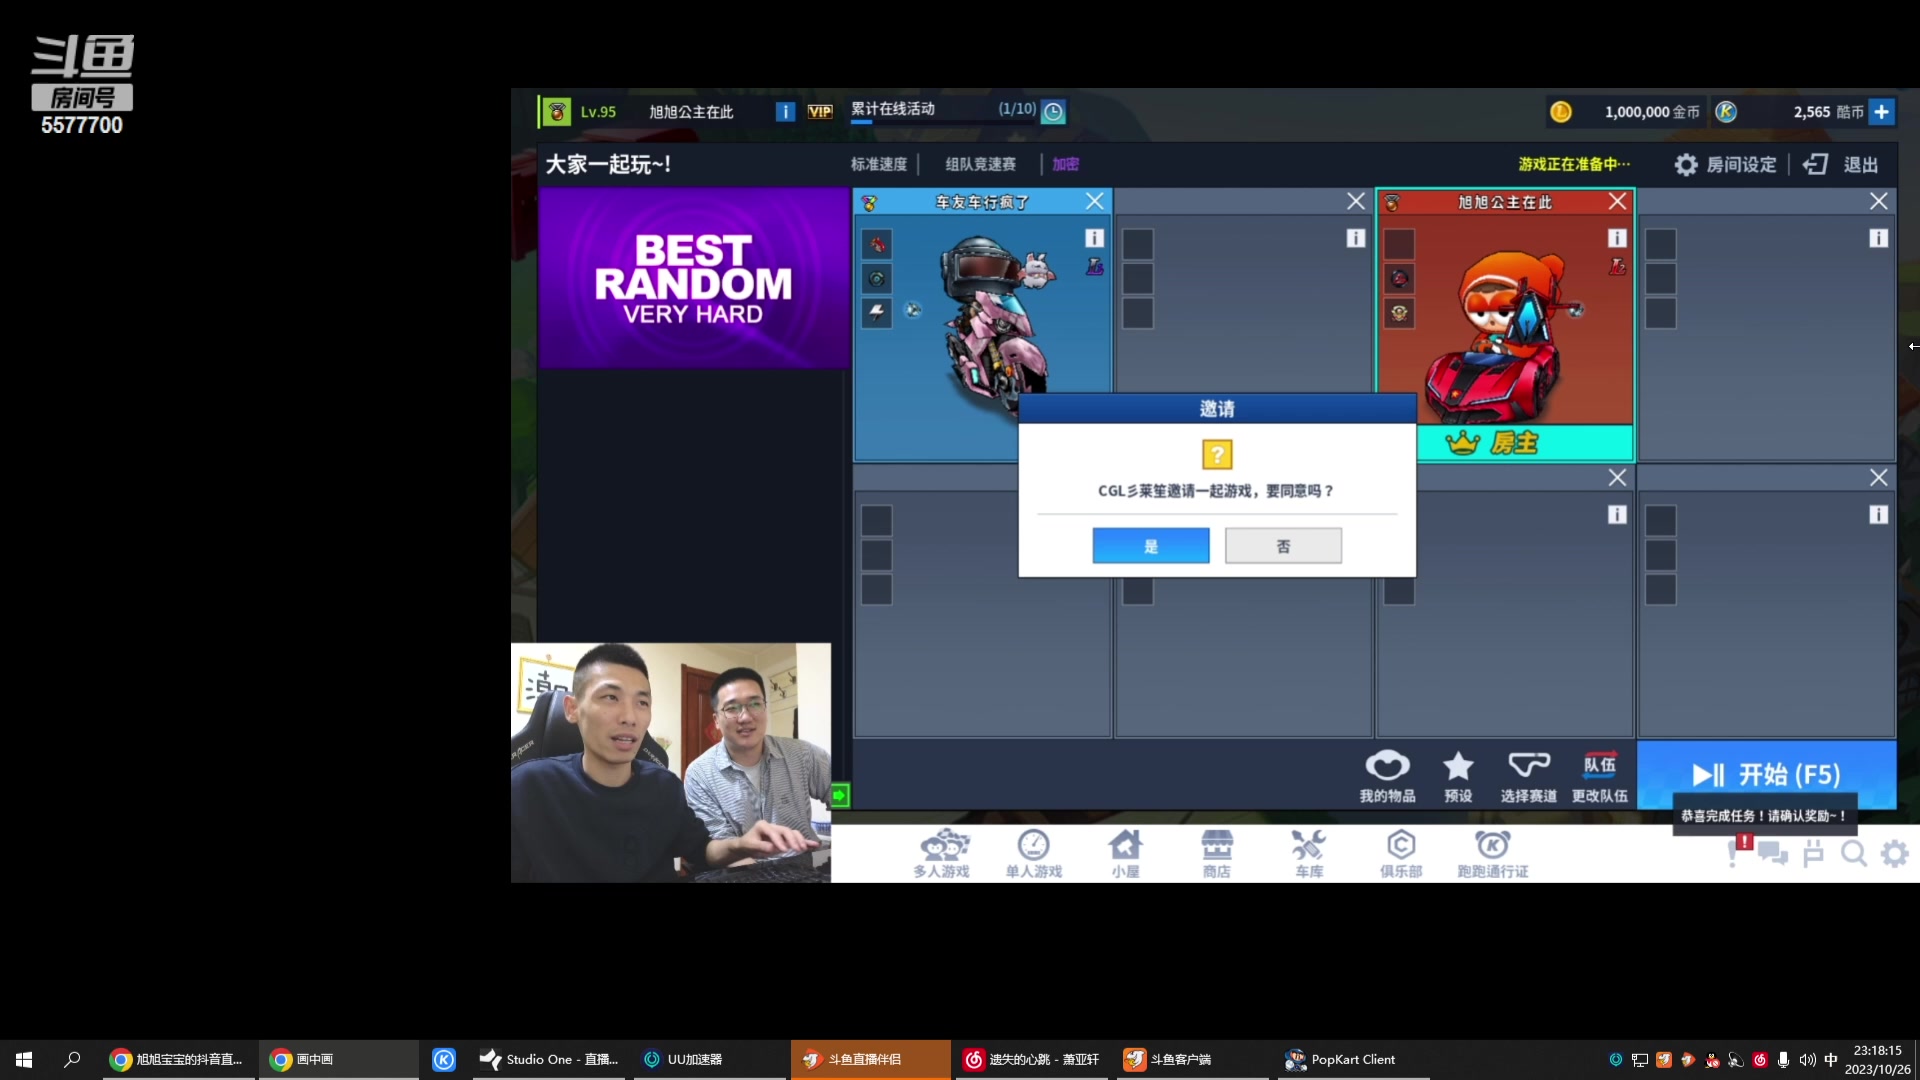The width and height of the screenshot is (1920, 1080).
Task: Click the 标准速度 speed label
Action: (879, 164)
